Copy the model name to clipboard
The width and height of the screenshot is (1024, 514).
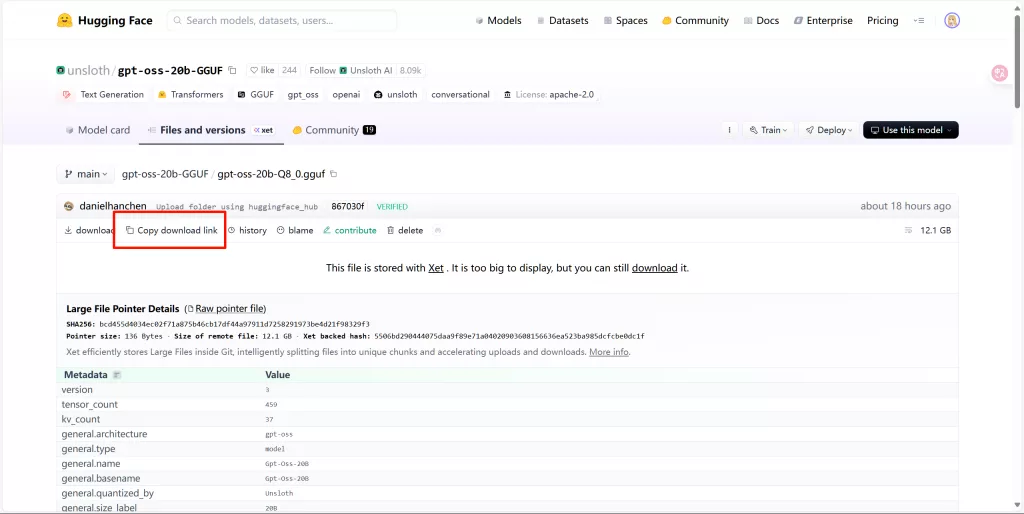pos(232,71)
